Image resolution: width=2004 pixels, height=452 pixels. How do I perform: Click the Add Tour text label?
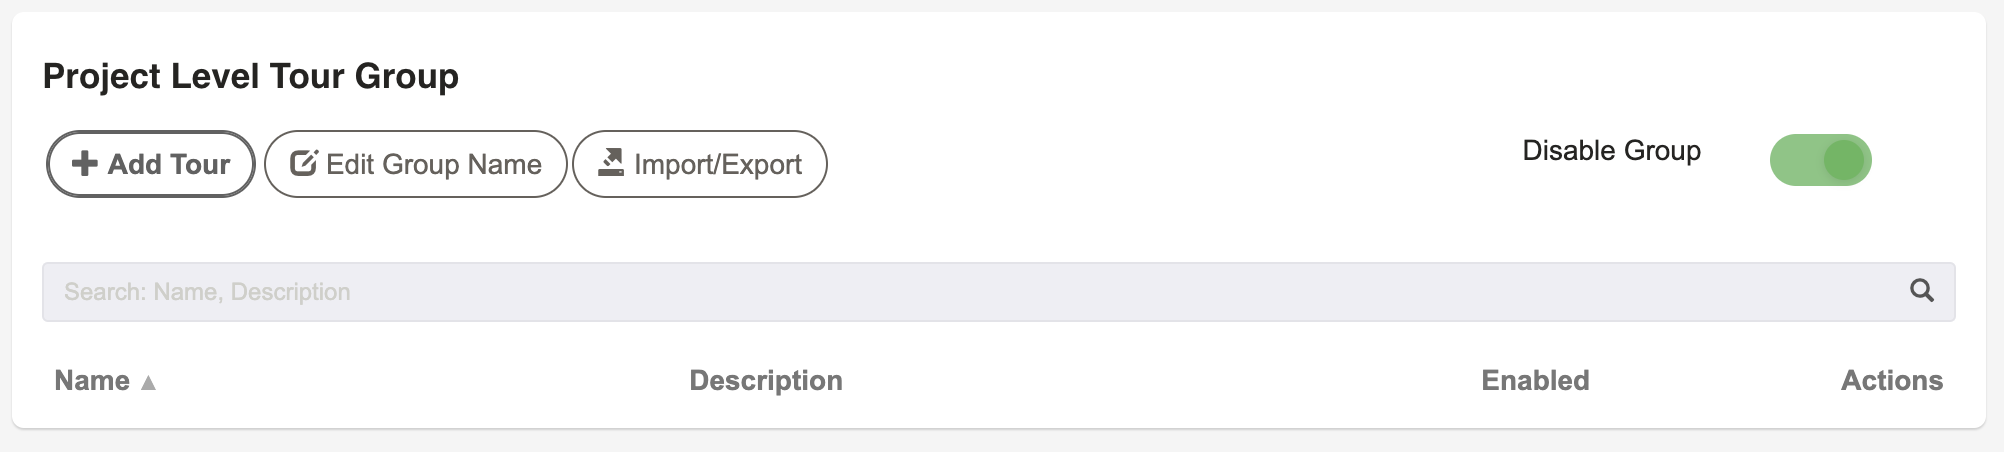point(169,164)
